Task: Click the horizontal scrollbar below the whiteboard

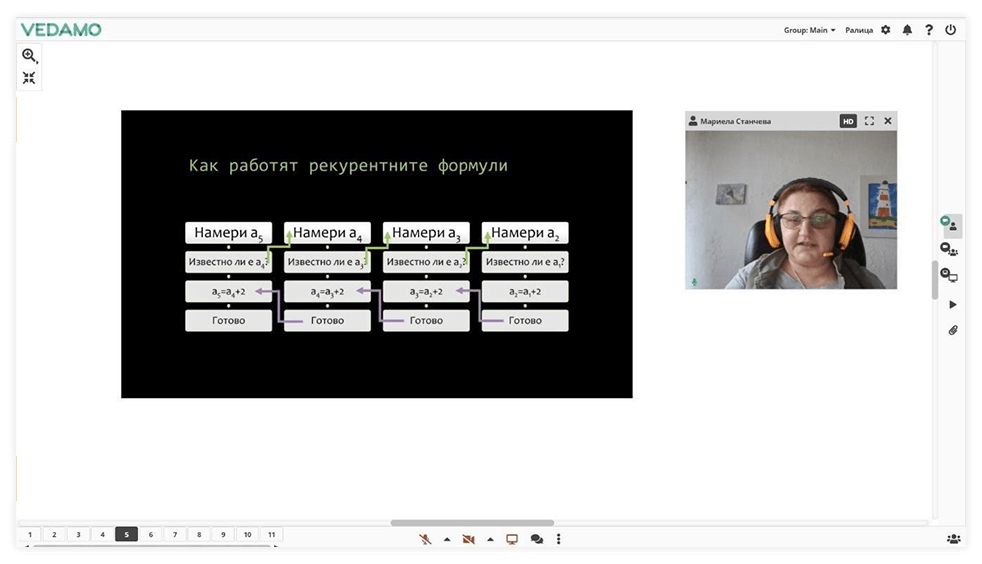Action: (472, 522)
